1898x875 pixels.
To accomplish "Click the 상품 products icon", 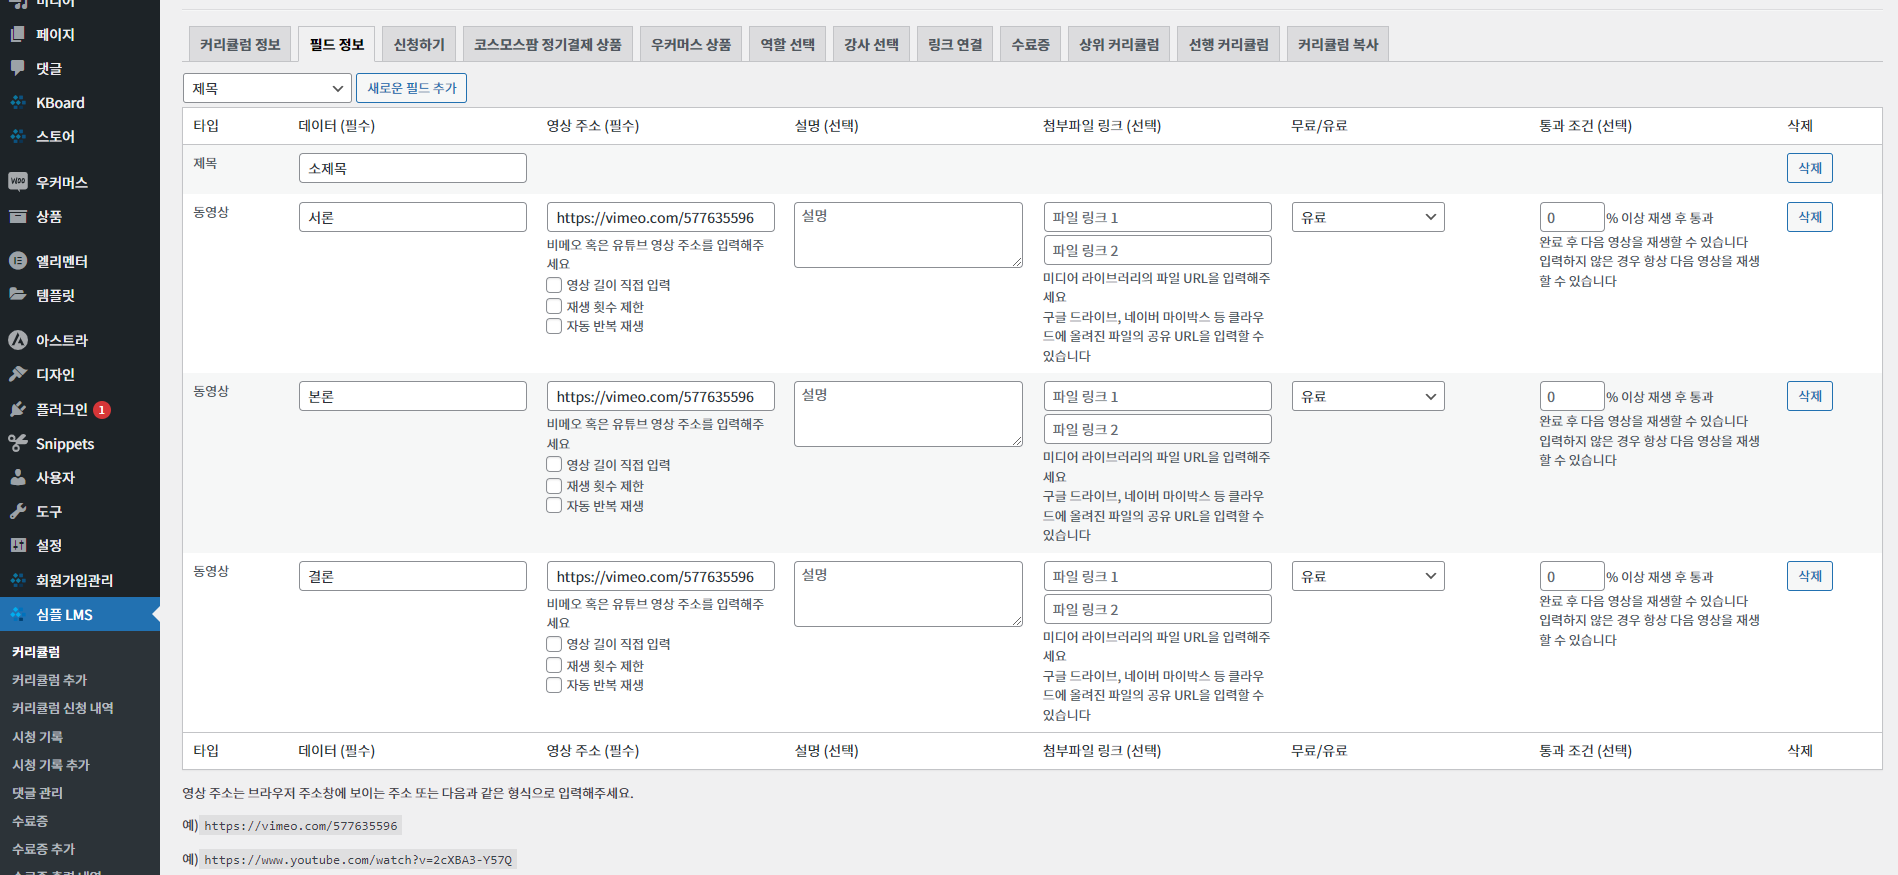I will point(18,216).
